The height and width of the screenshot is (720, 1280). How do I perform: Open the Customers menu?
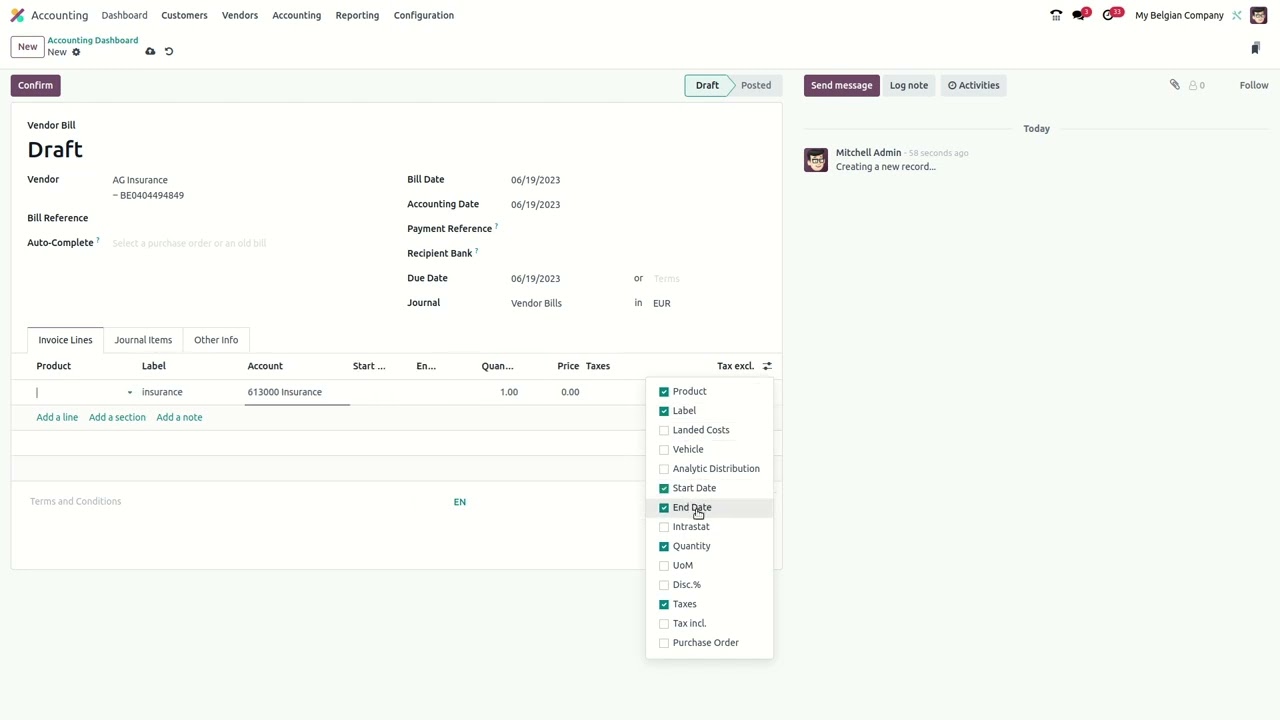tap(184, 15)
